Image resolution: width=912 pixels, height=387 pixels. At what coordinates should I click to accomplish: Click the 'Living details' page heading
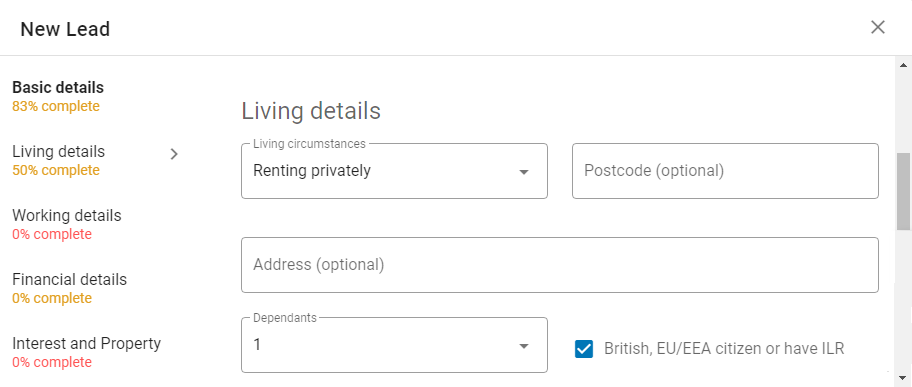(x=311, y=111)
